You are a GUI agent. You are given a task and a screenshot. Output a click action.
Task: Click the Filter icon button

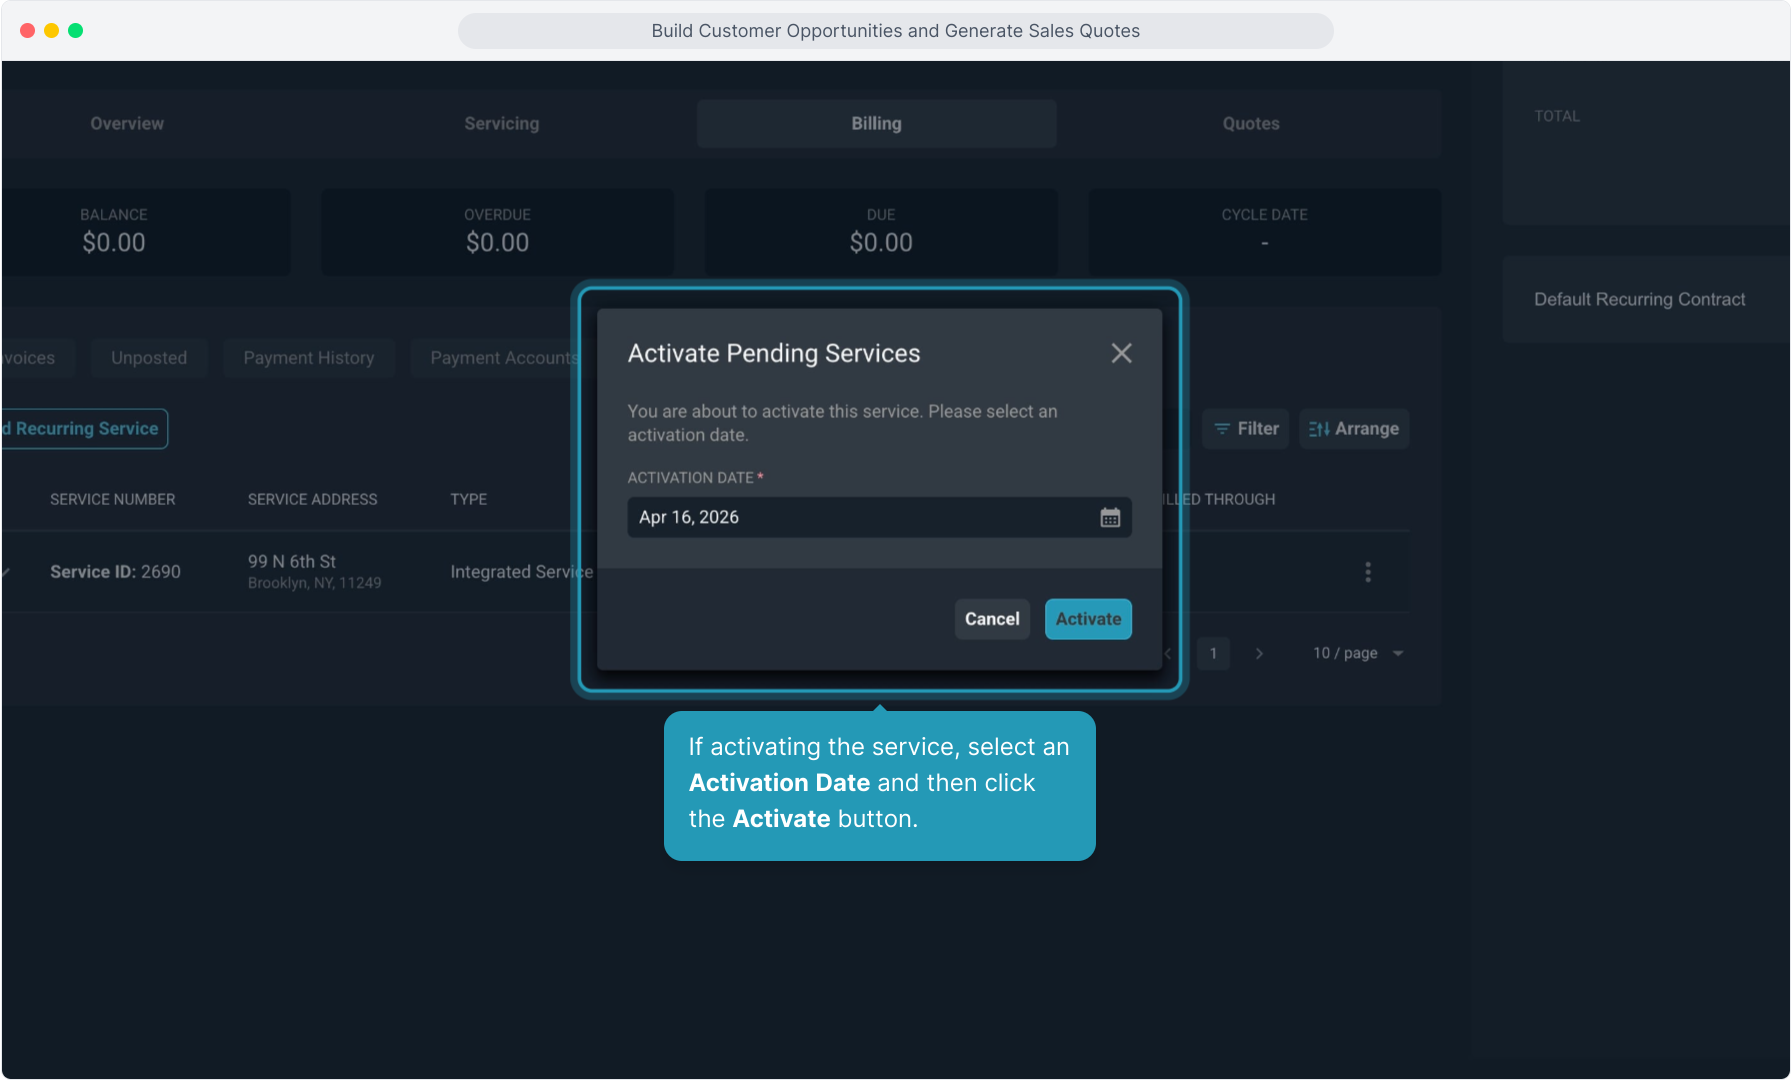[1245, 429]
